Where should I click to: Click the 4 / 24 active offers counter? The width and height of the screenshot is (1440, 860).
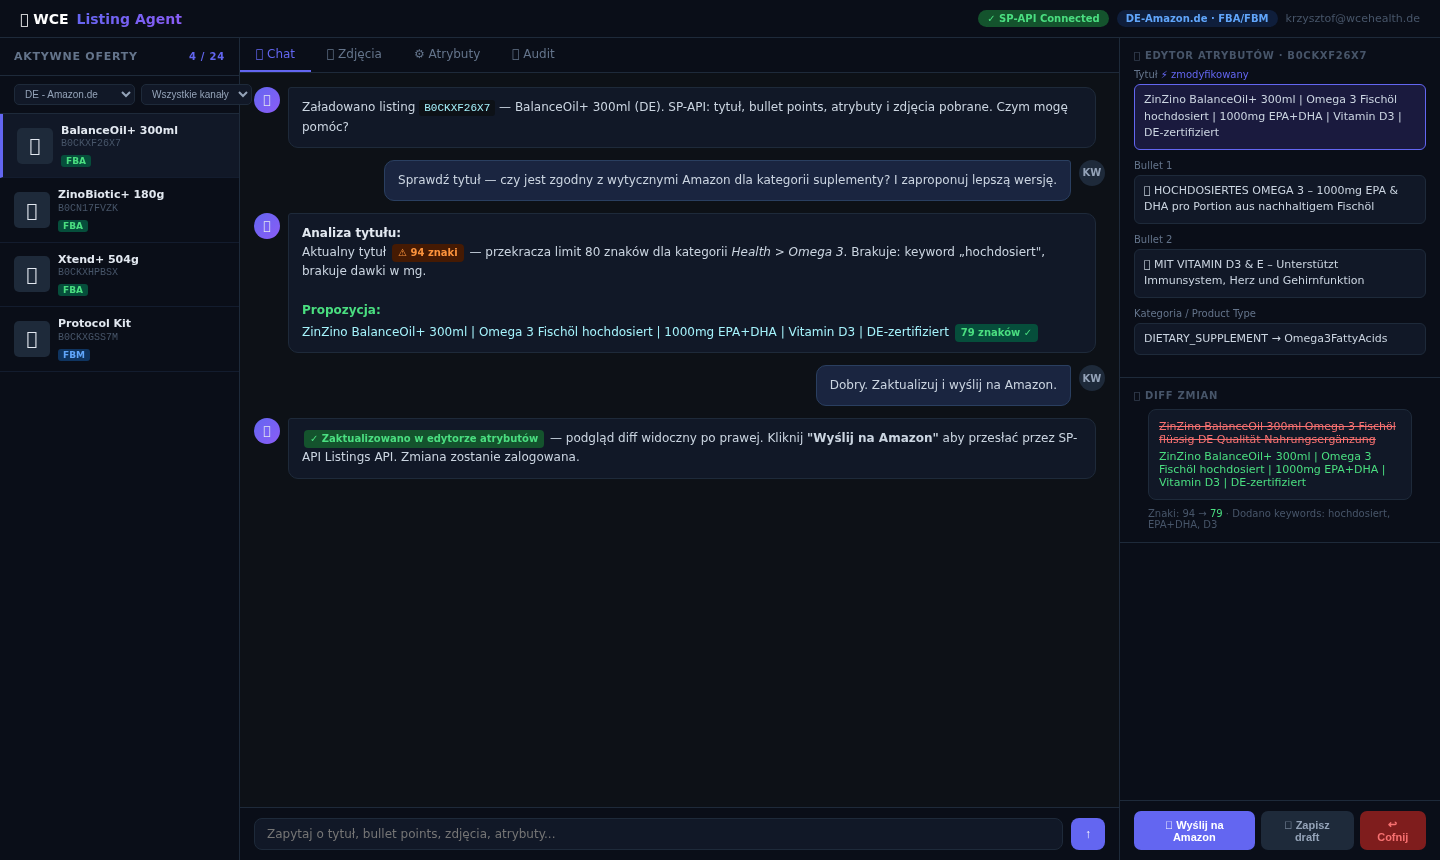click(207, 57)
